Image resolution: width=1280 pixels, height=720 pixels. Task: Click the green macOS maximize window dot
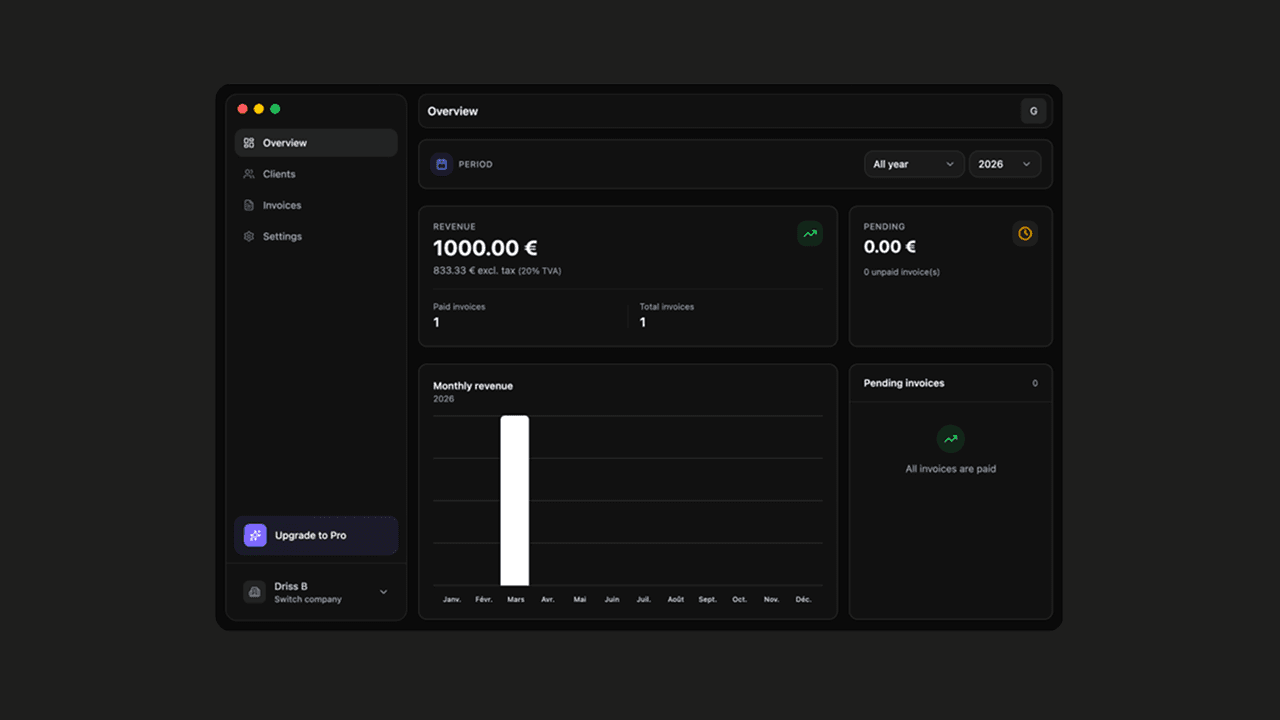click(x=275, y=109)
